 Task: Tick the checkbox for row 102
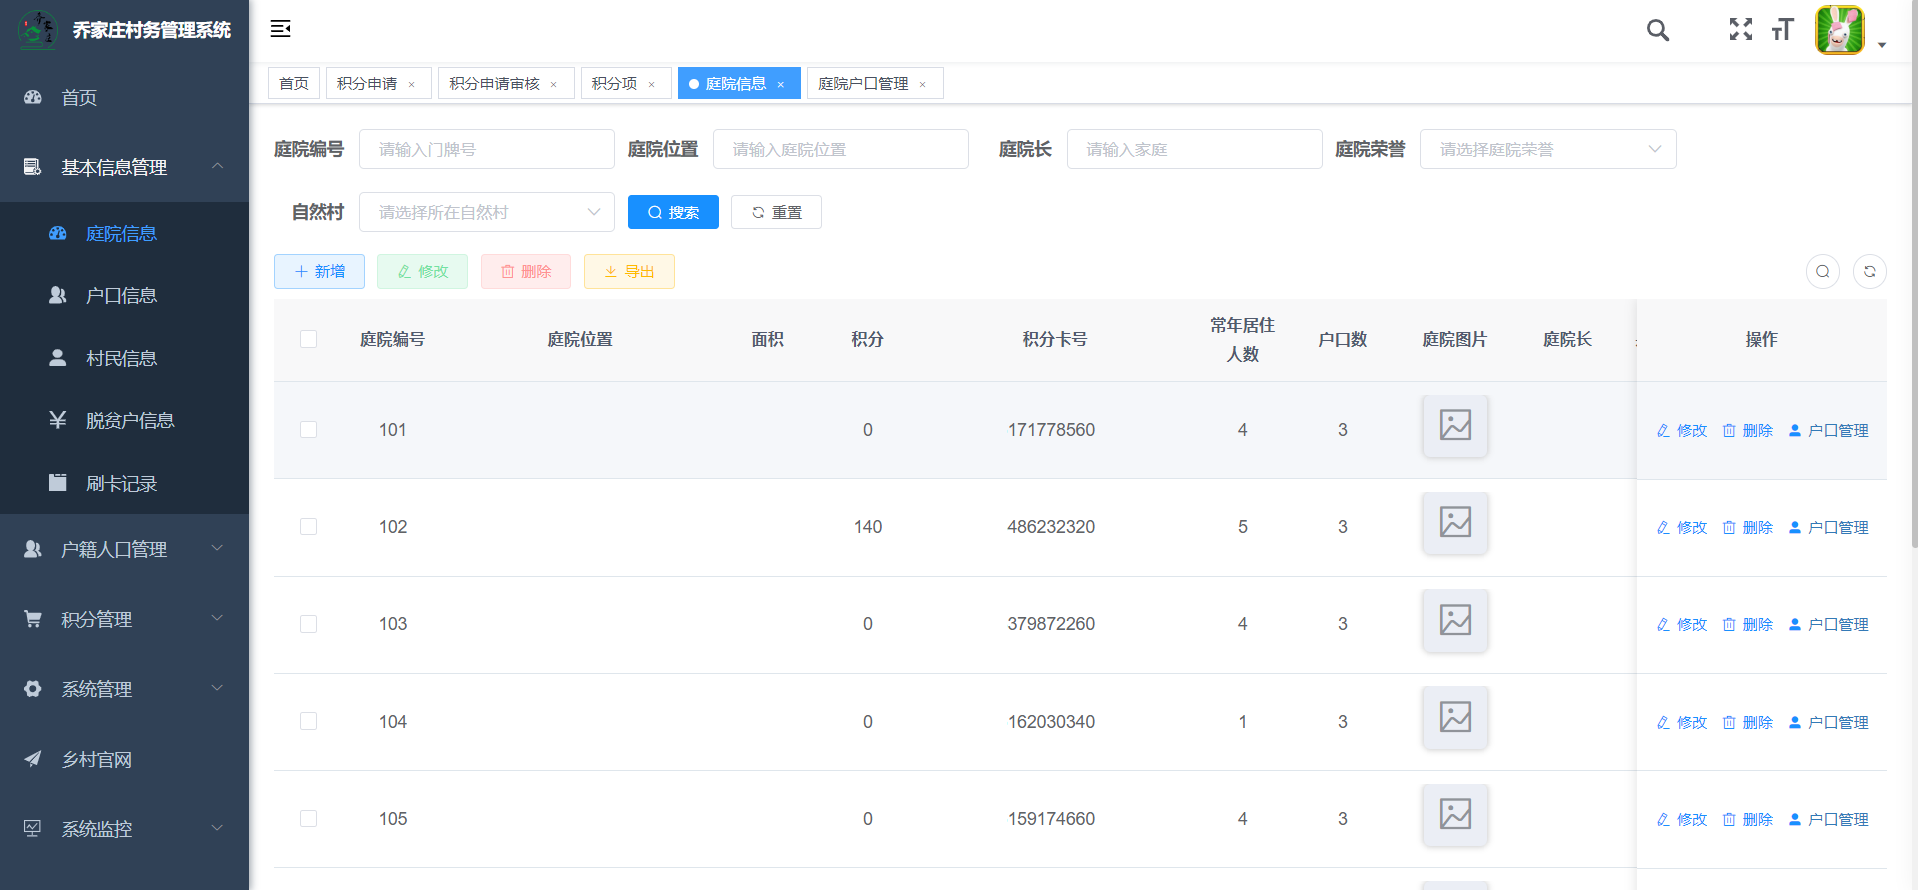tap(308, 527)
